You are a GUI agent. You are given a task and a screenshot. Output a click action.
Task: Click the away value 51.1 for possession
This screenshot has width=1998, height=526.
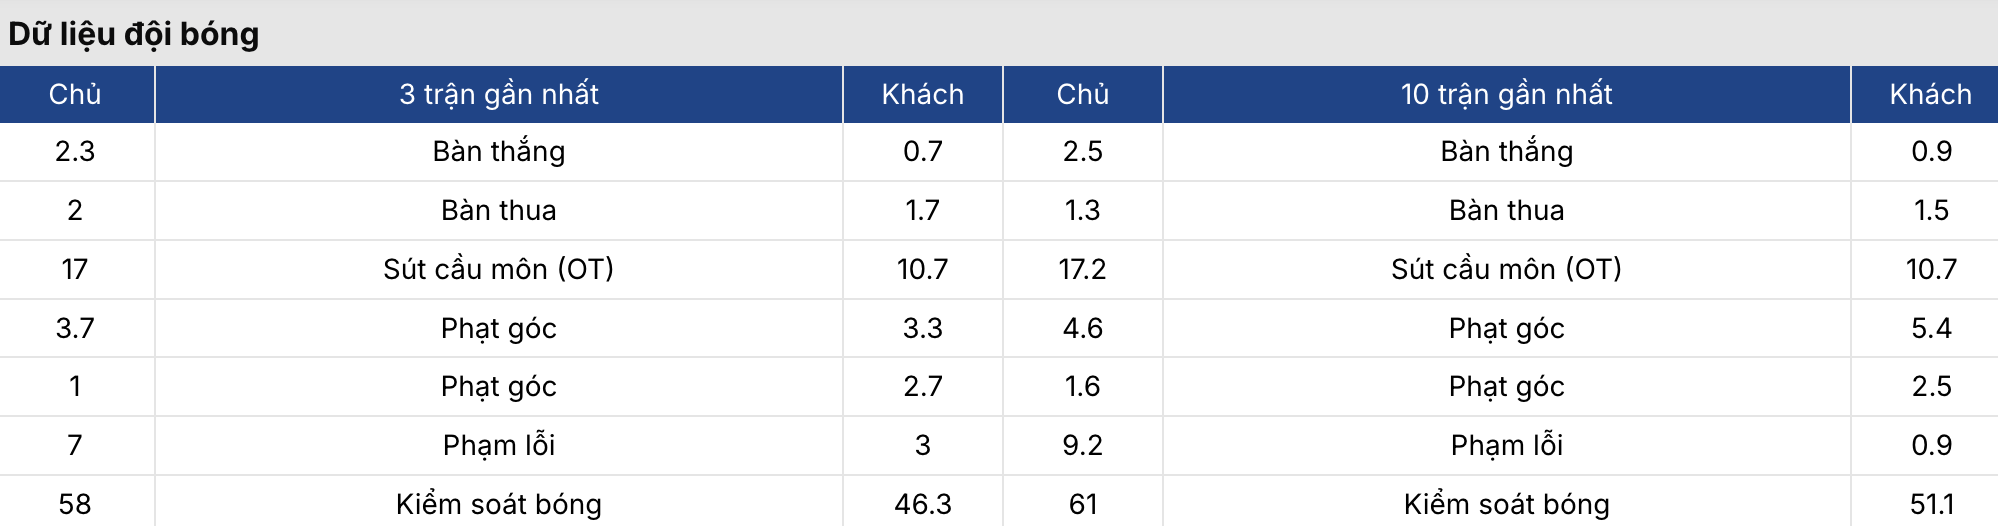1931,504
